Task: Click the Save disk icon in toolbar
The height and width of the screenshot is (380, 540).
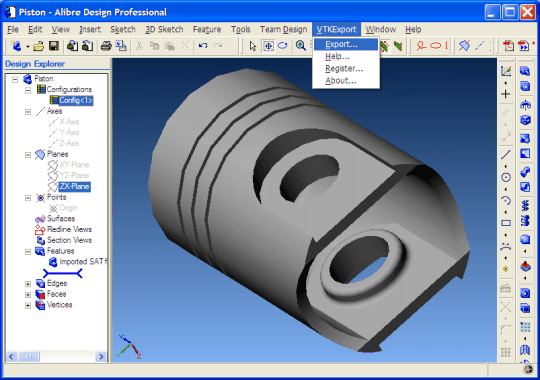Action: [x=54, y=46]
